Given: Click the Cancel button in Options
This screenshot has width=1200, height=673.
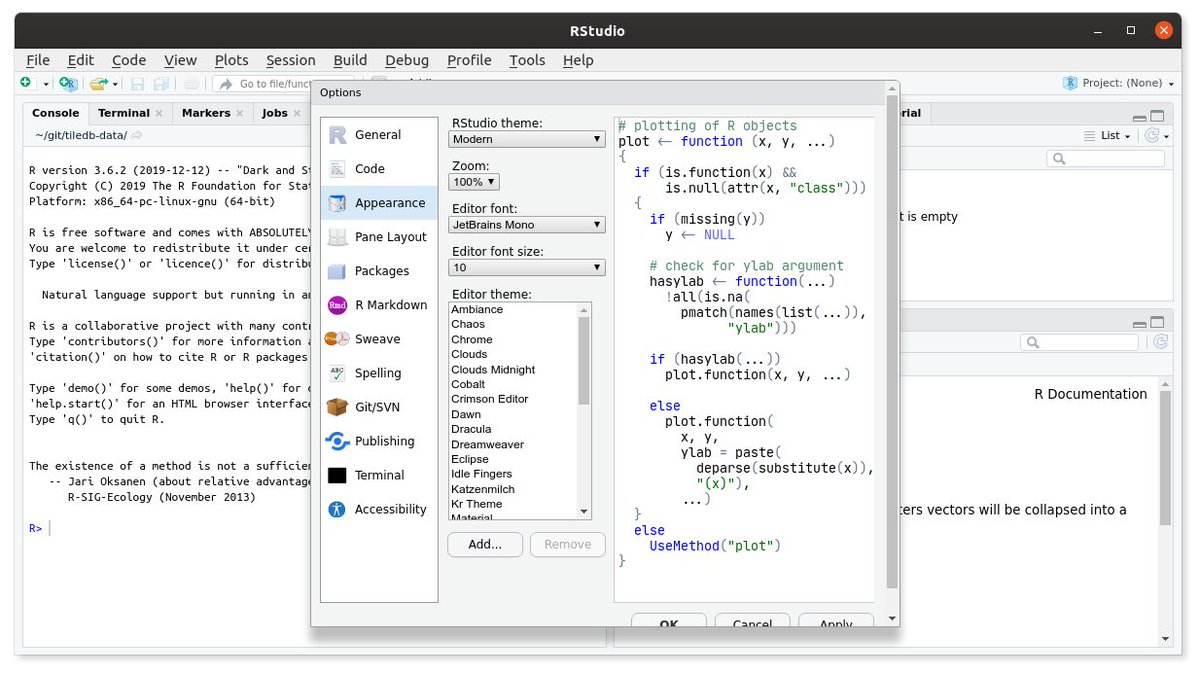Looking at the screenshot, I should pyautogui.click(x=752, y=621).
